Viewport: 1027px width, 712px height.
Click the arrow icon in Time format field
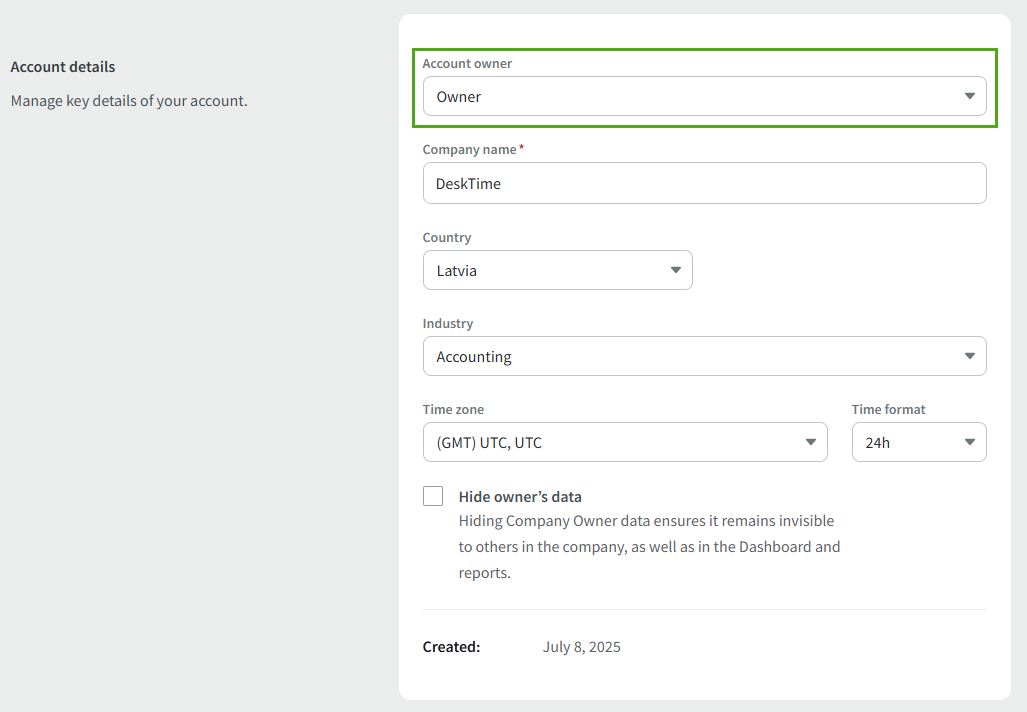click(969, 443)
